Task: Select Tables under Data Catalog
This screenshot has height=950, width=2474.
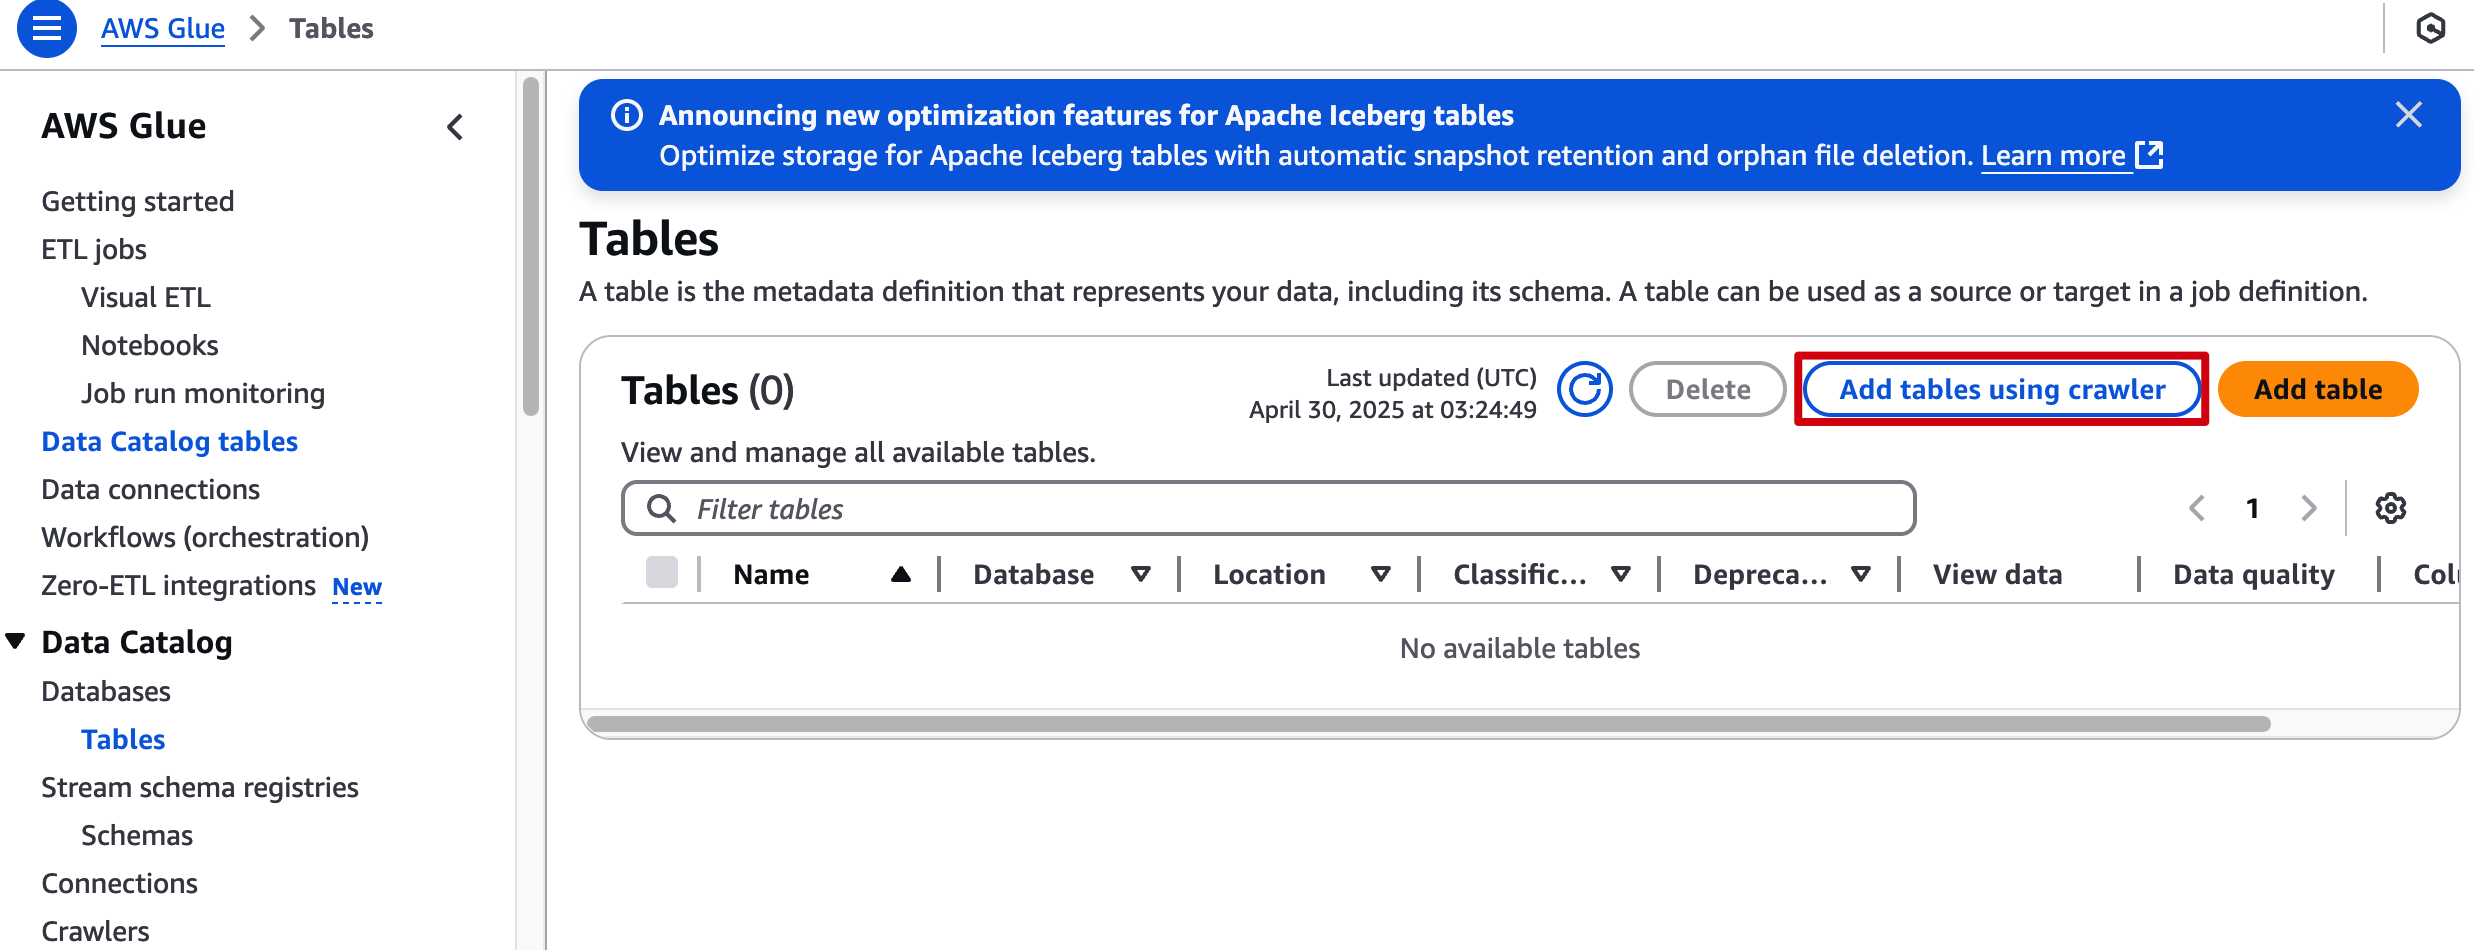Action: coord(123,739)
